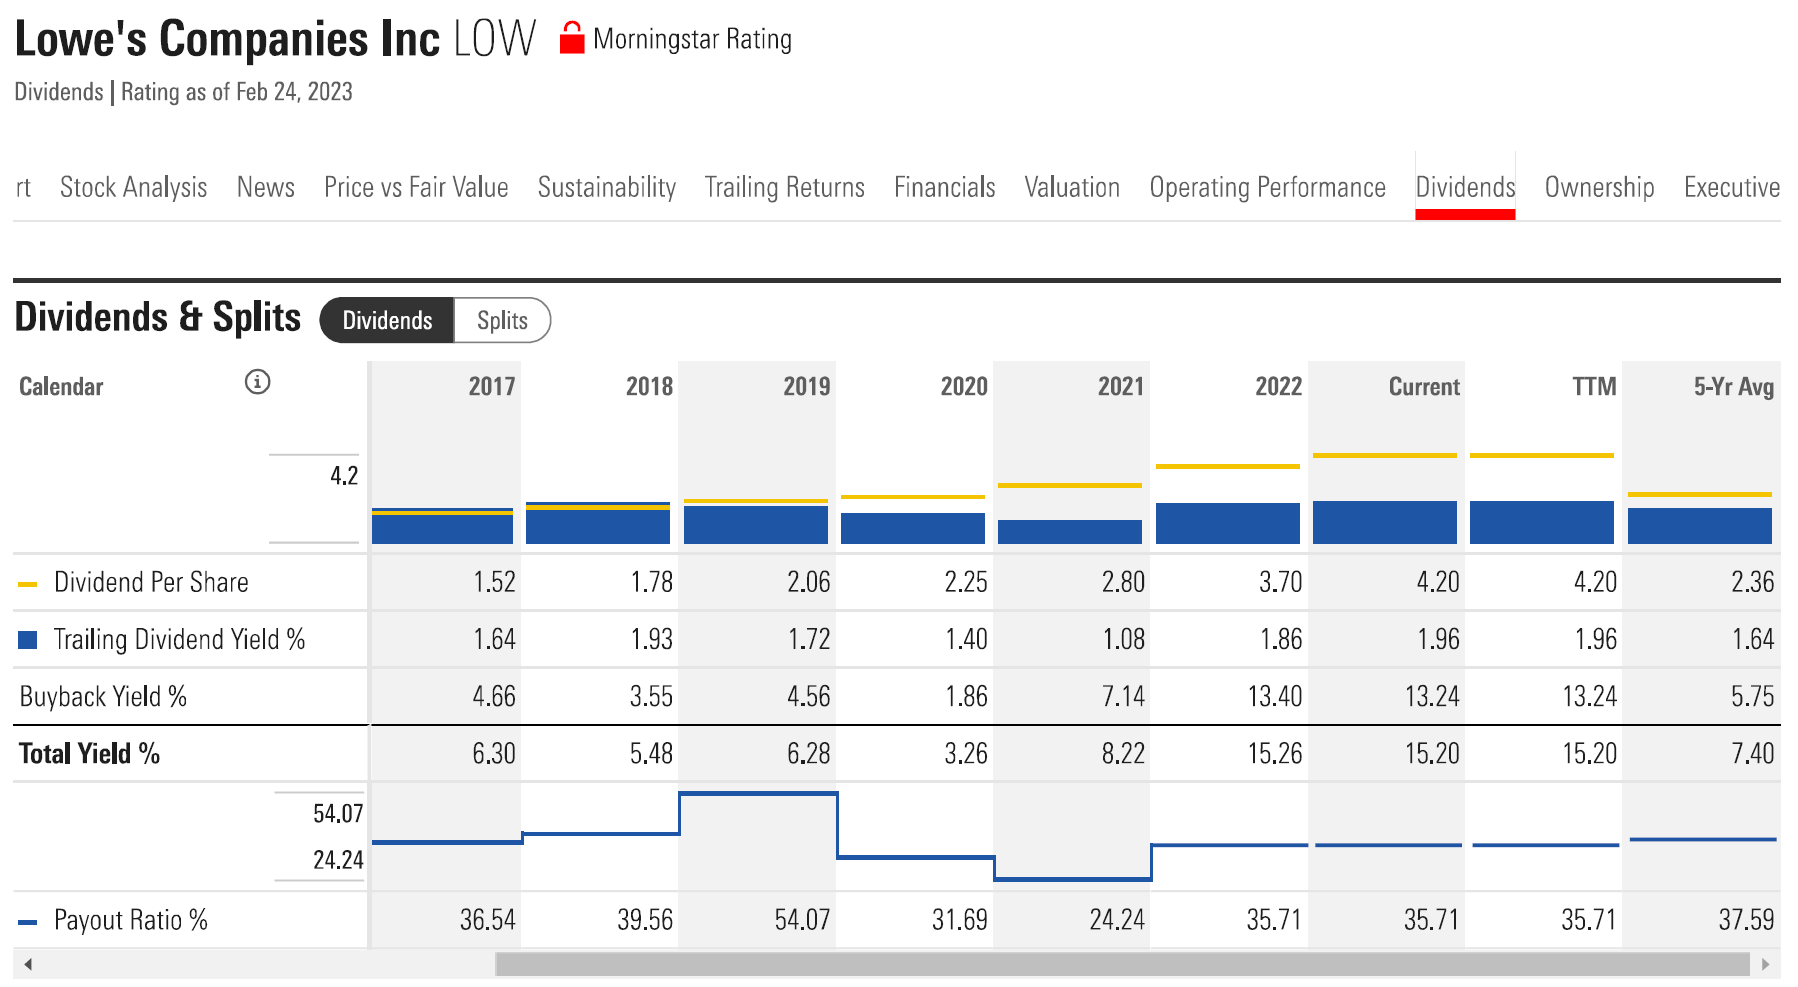Click the 5-Yr Avg dividend value 2.36

pyautogui.click(x=1752, y=582)
